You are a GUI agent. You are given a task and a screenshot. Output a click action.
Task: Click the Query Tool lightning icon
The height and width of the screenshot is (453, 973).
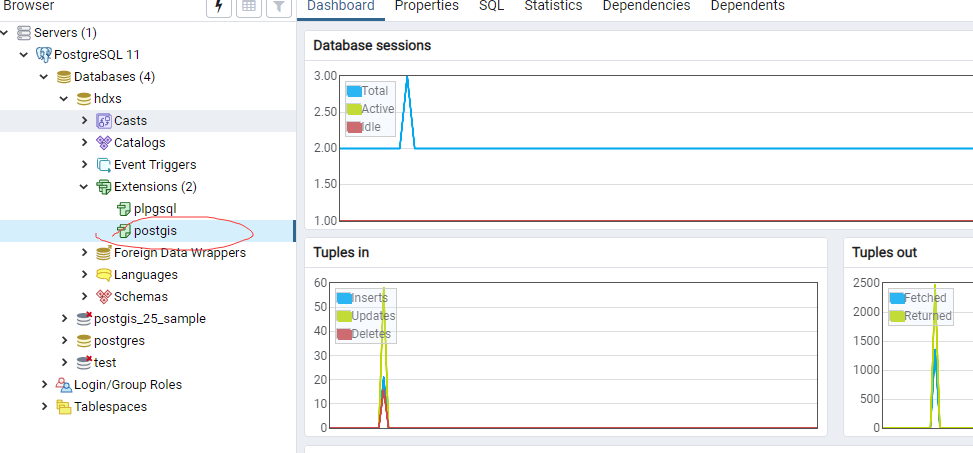pos(220,6)
